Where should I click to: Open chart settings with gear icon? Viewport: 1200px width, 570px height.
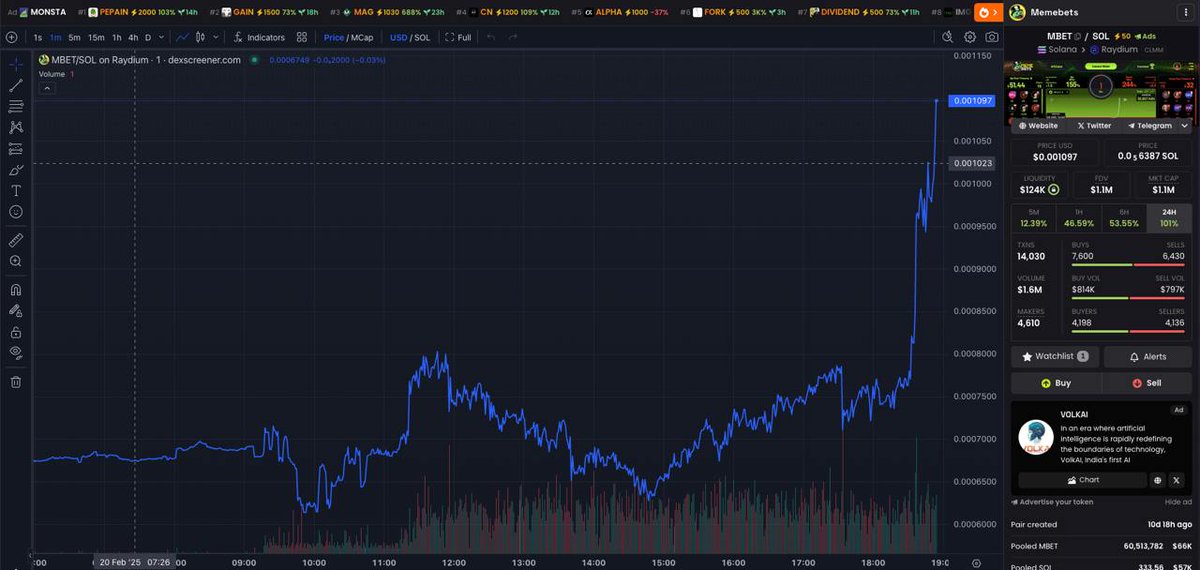970,37
